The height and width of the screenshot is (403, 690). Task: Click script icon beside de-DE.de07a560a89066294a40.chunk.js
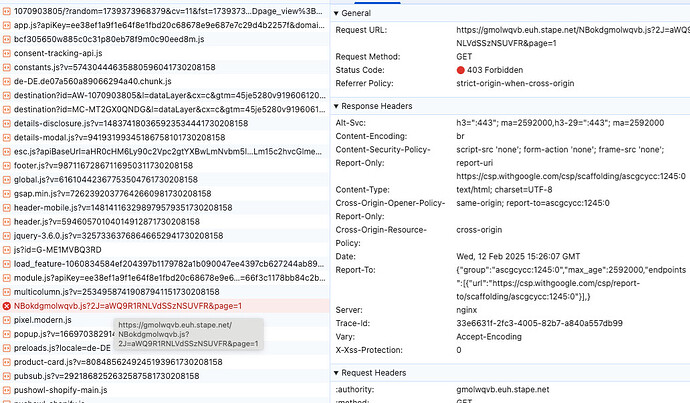click(7, 81)
